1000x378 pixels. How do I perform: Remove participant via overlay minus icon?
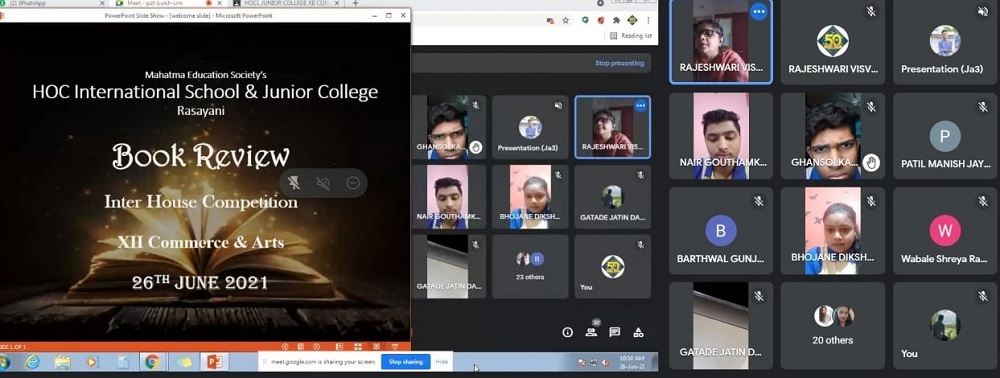tap(353, 184)
